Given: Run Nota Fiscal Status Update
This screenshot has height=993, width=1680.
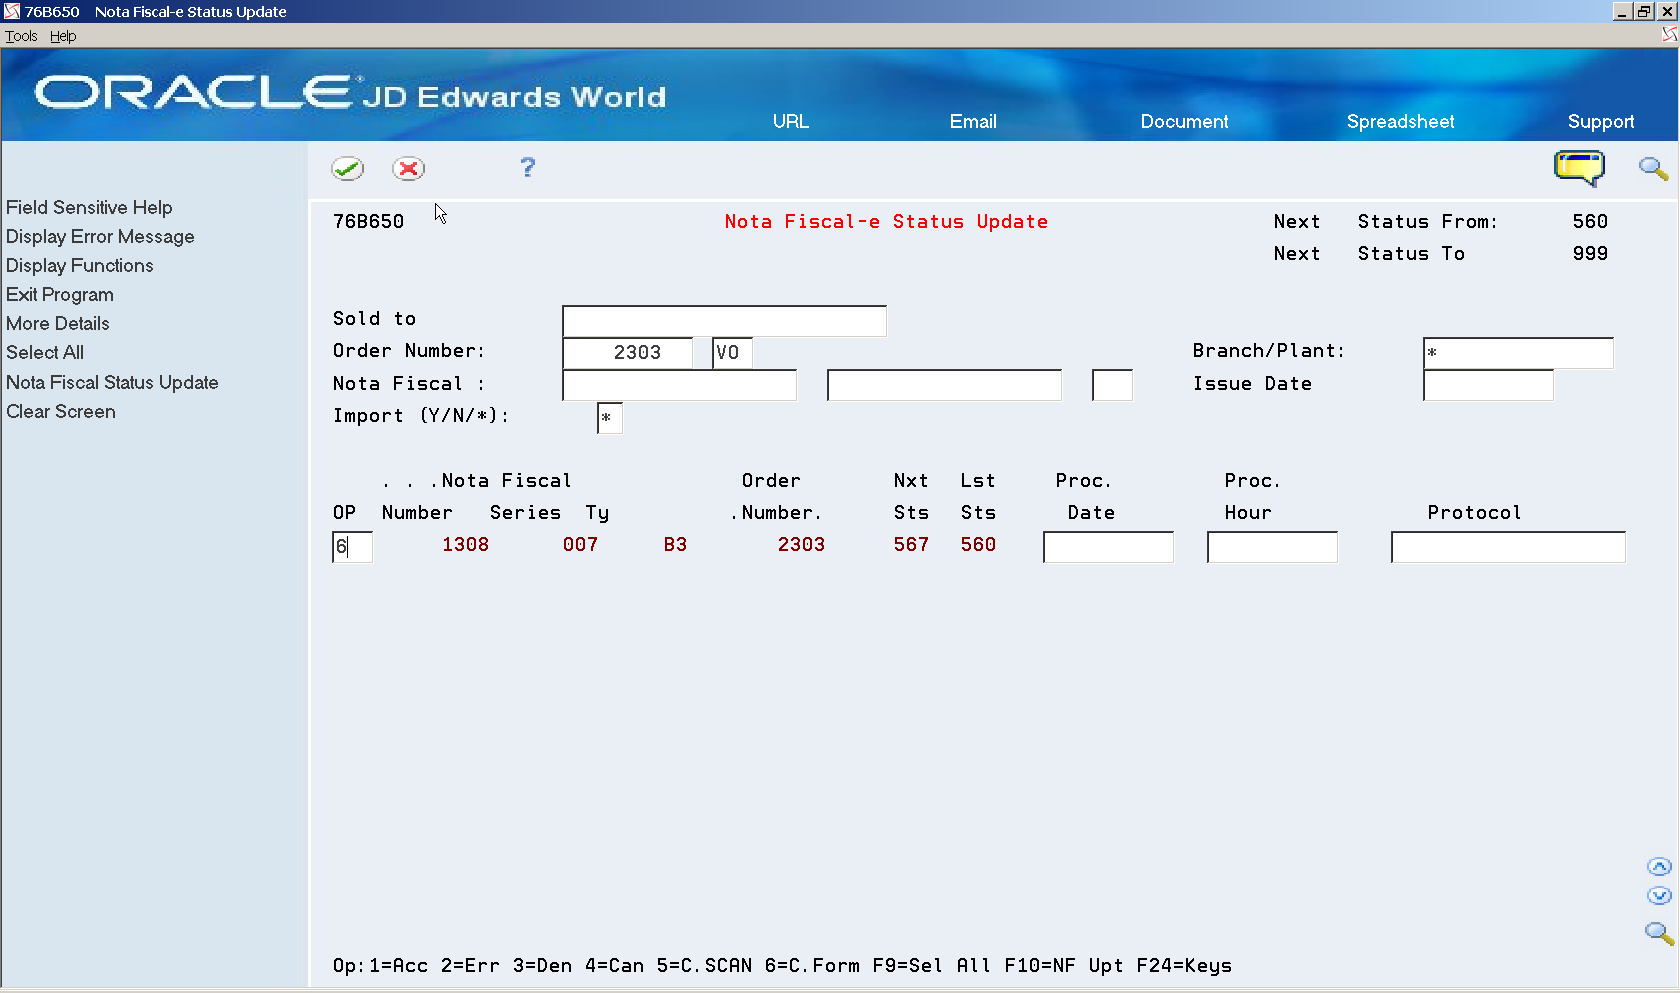Looking at the screenshot, I should pyautogui.click(x=112, y=382).
